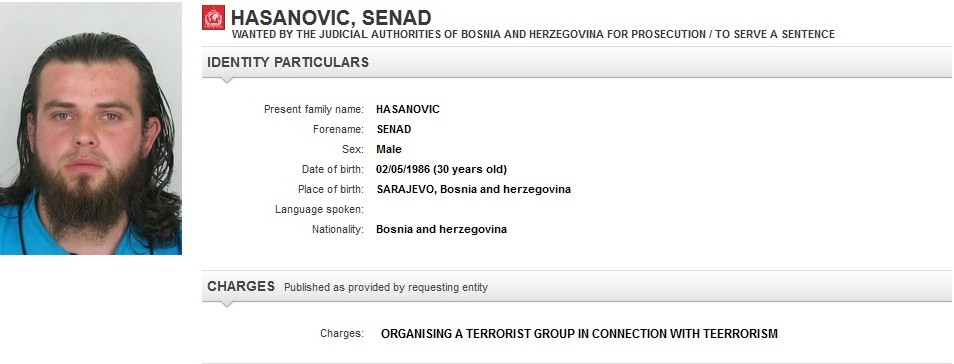
Task: Click the Nationality value Bosnia and herzegovina
Action: (x=441, y=229)
